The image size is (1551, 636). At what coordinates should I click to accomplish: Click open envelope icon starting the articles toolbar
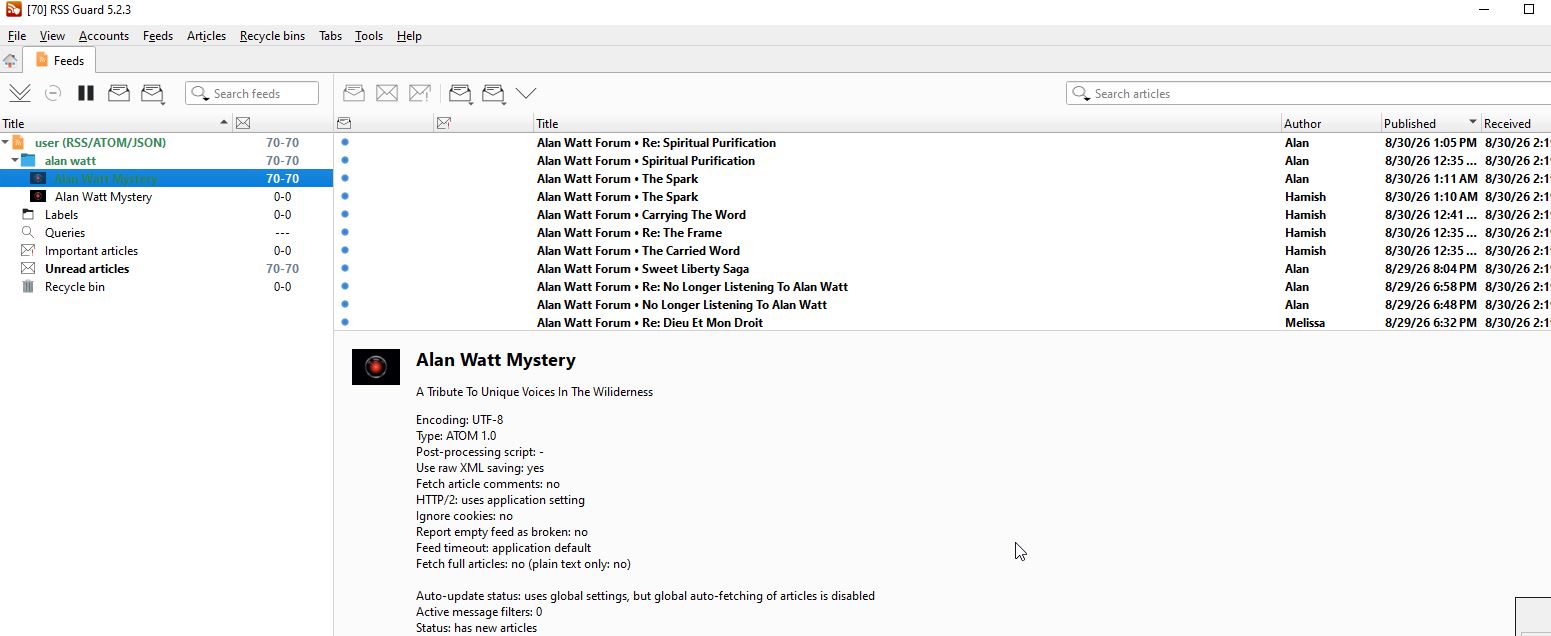[x=354, y=93]
